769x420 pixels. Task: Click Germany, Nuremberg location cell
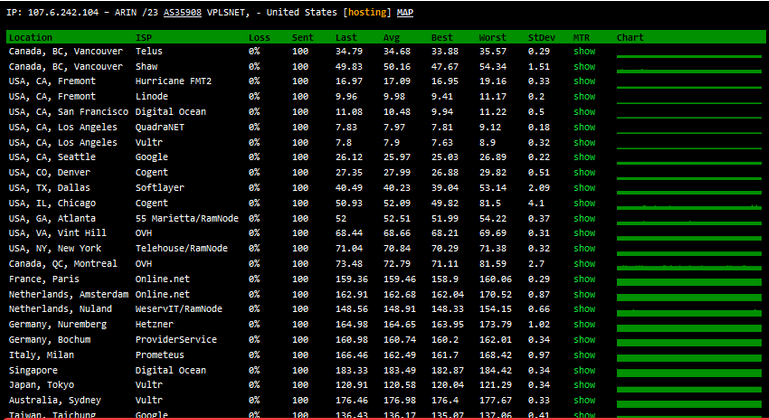click(58, 324)
